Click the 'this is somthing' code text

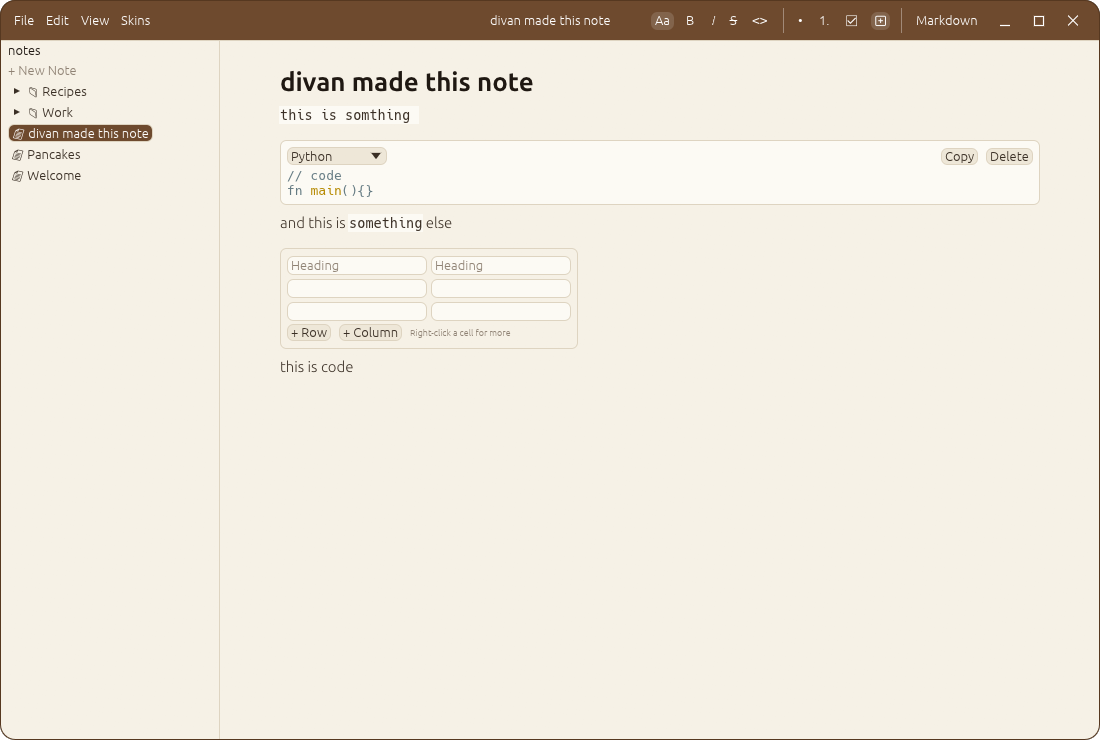(345, 115)
